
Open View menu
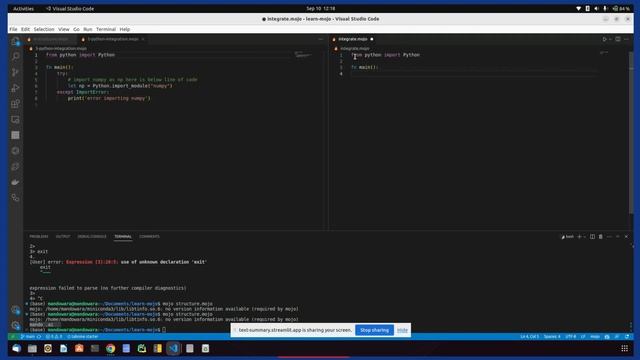(x=64, y=29)
